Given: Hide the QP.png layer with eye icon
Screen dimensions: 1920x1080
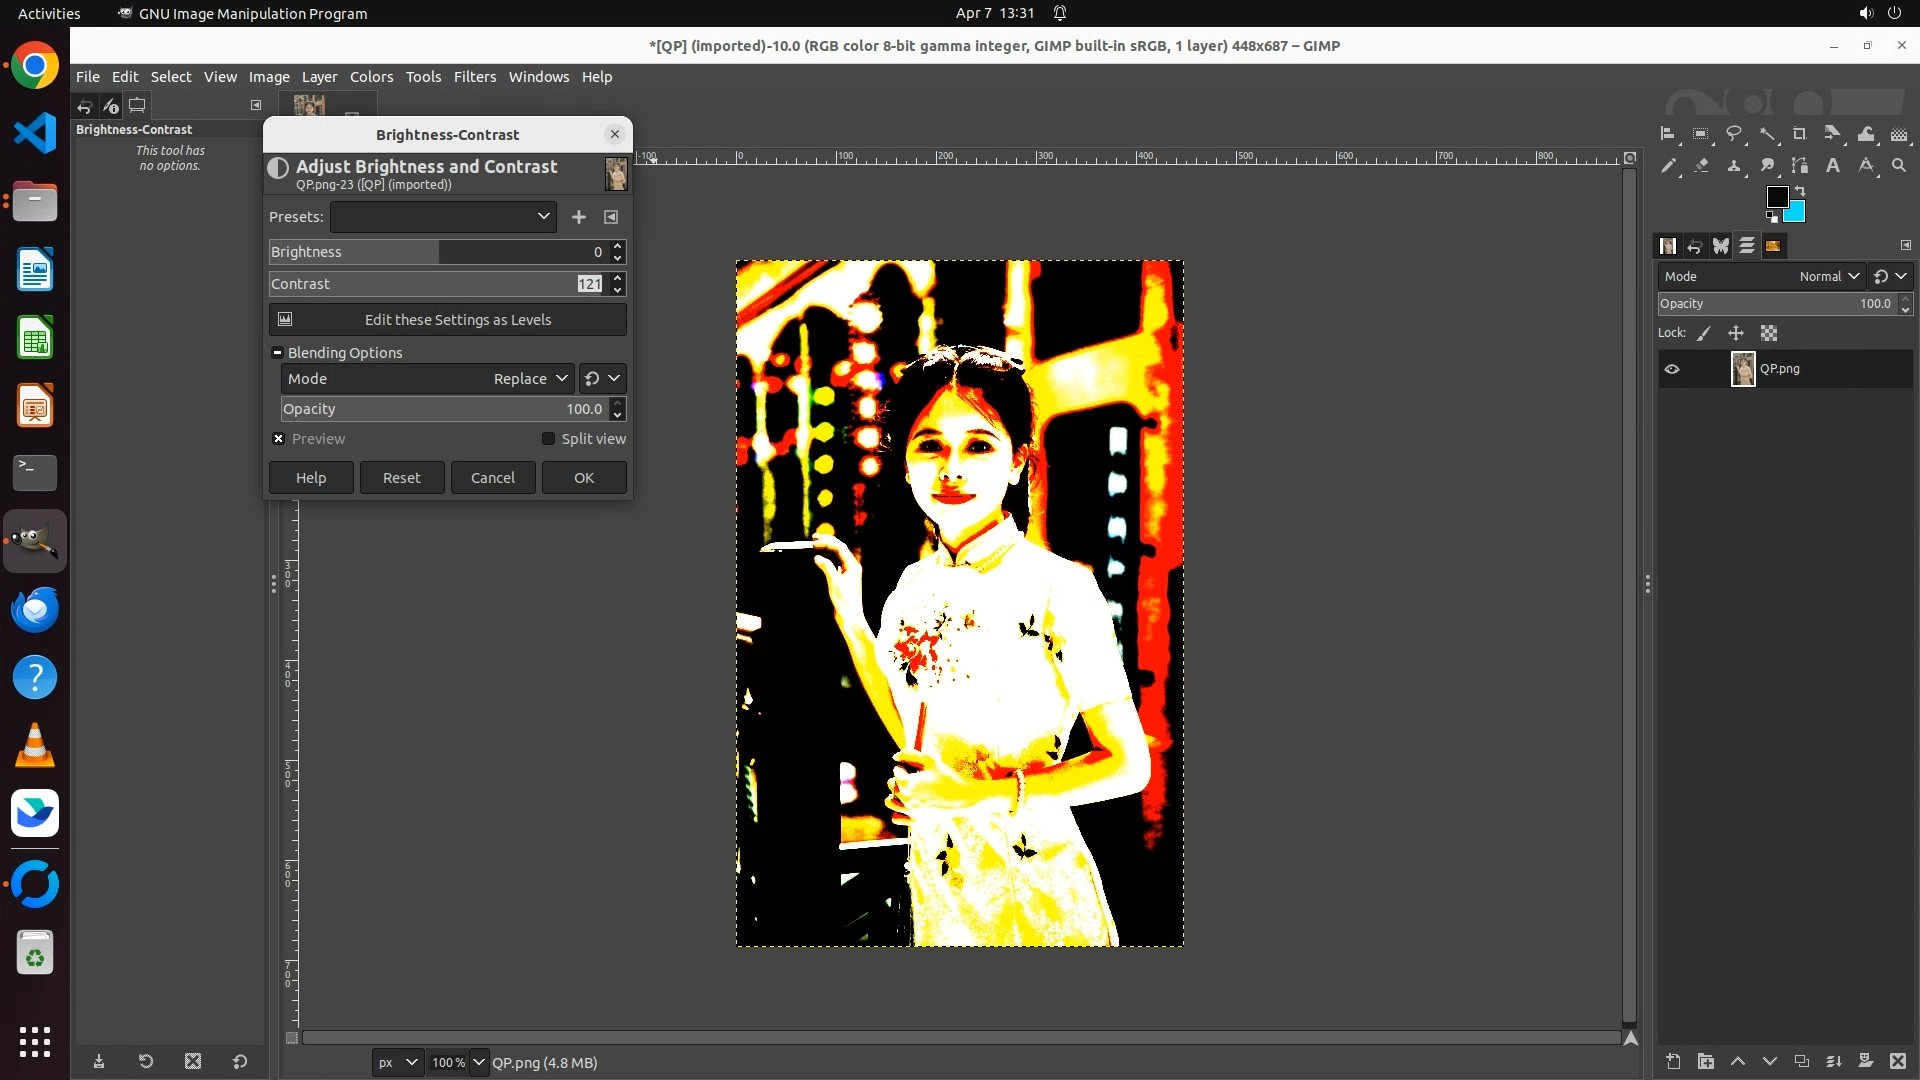Looking at the screenshot, I should point(1672,369).
